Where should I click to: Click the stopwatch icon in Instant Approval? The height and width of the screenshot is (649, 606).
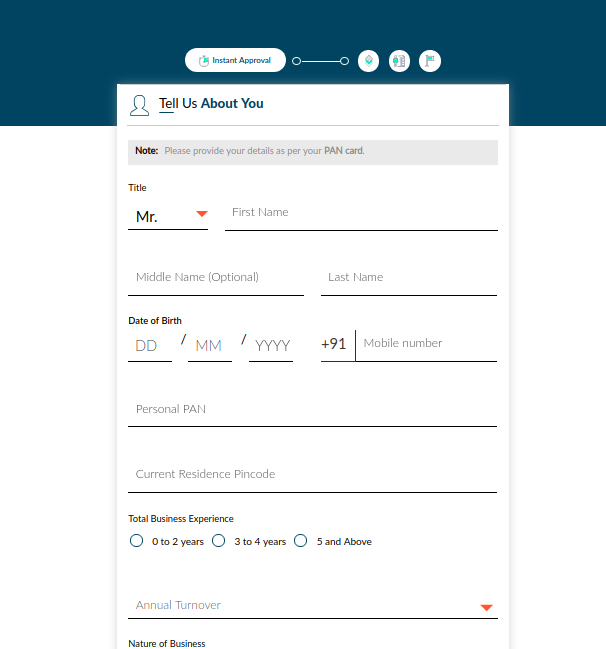point(204,60)
